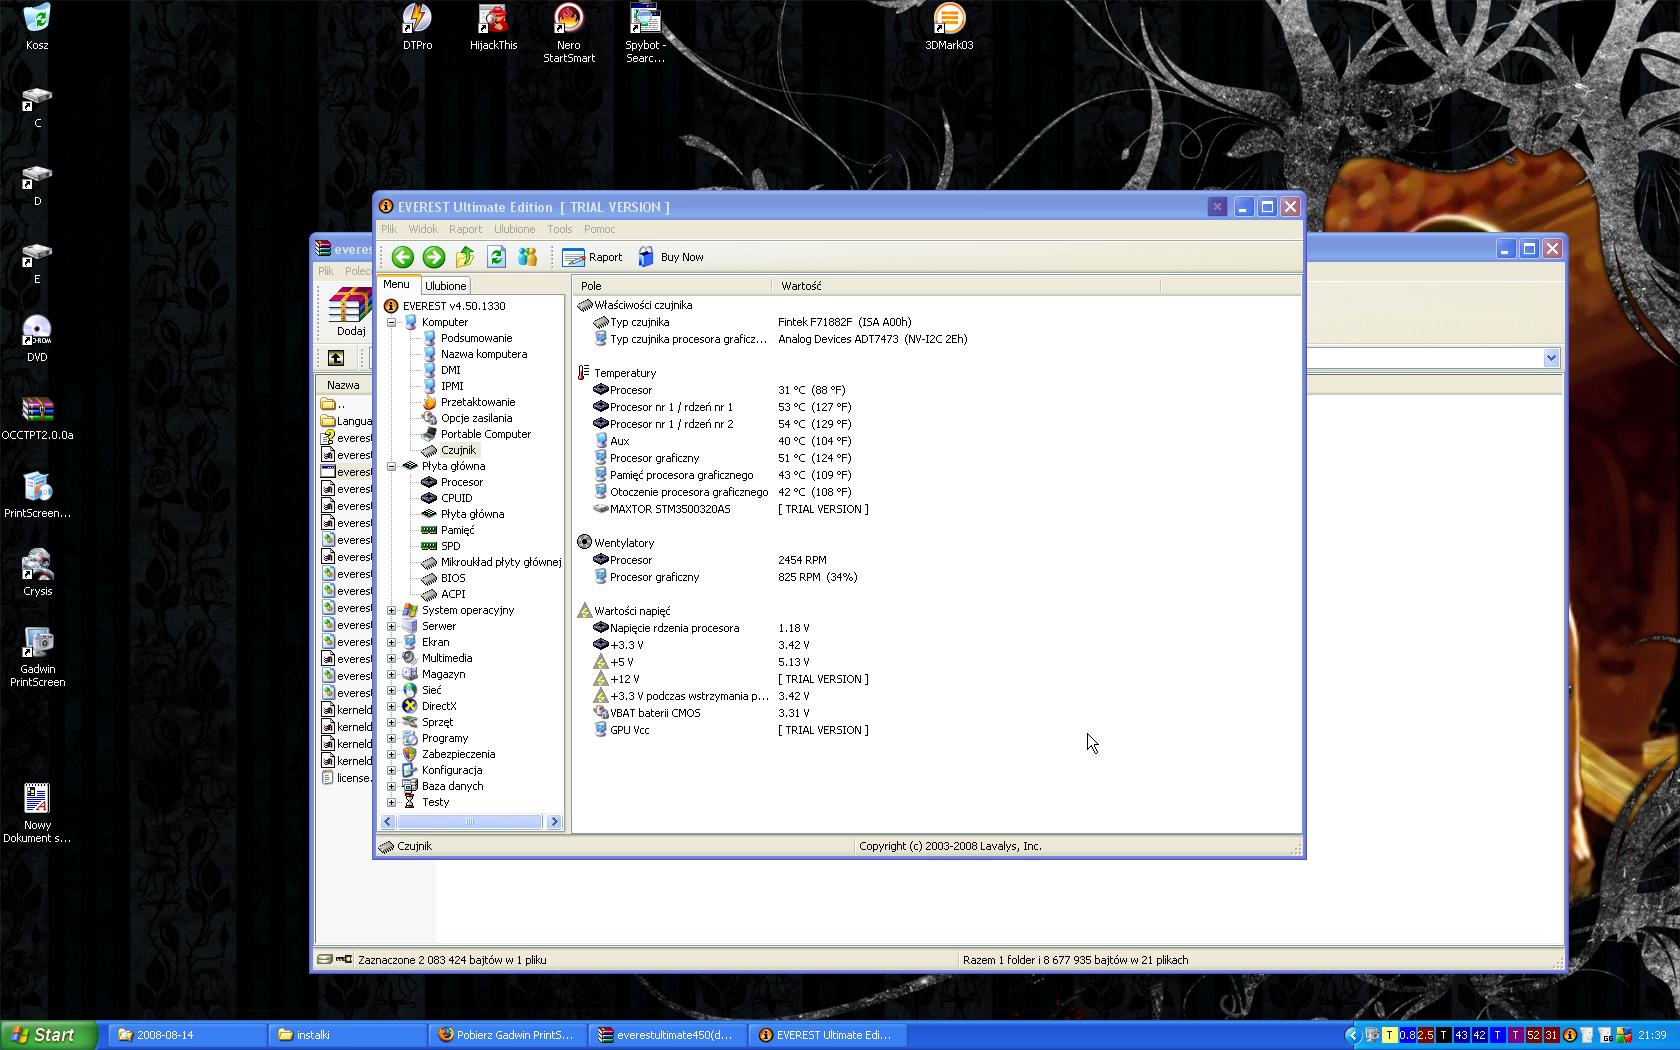1680x1050 pixels.
Task: Select the VBAT baterii CMOS row
Action: click(655, 713)
